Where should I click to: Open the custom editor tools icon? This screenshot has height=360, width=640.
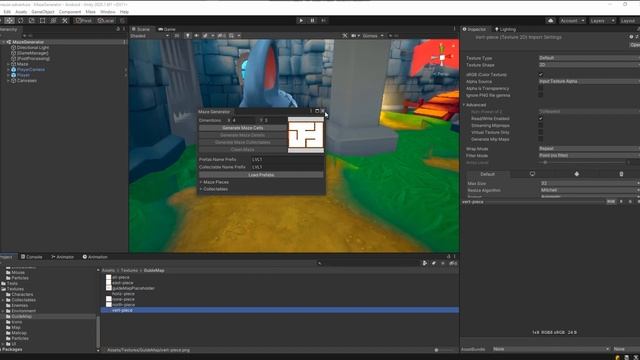click(64, 20)
